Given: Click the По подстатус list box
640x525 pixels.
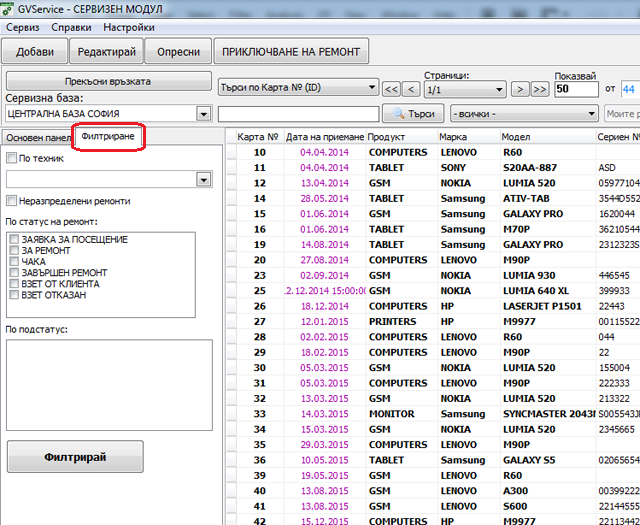Looking at the screenshot, I should (x=109, y=385).
